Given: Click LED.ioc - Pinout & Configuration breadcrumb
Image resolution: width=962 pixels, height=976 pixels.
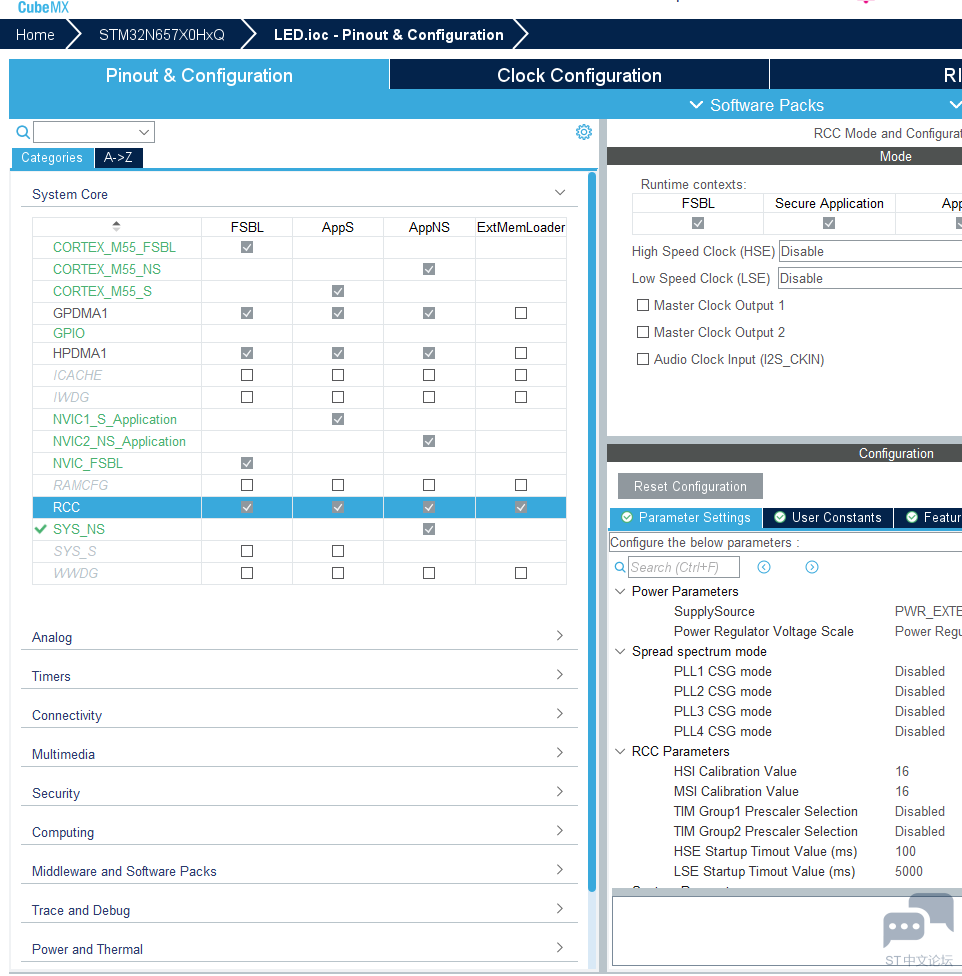Looking at the screenshot, I should coord(389,35).
